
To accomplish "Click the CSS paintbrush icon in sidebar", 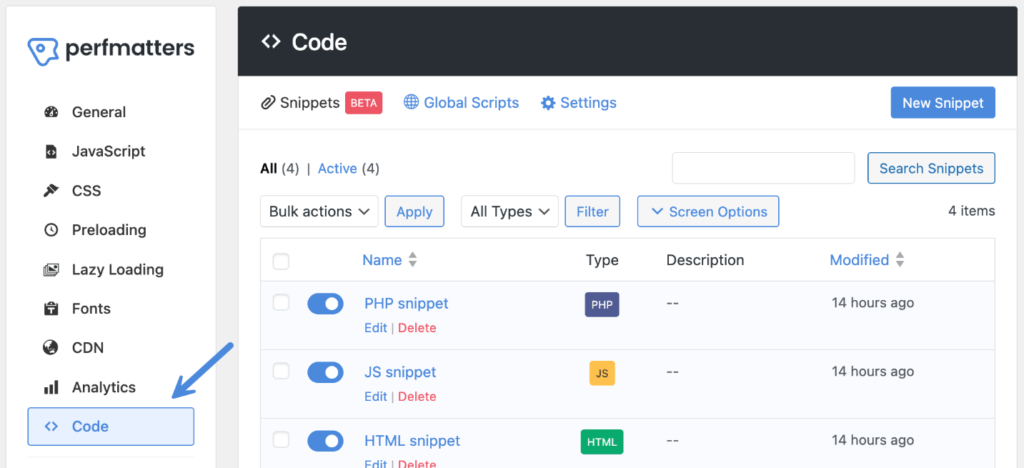I will pos(51,191).
